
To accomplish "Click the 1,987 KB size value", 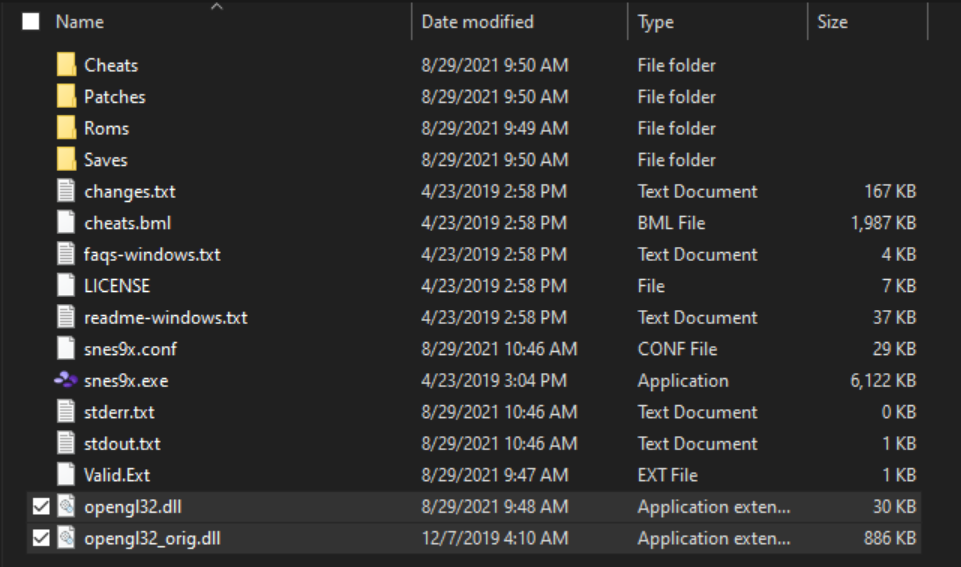I will [883, 223].
